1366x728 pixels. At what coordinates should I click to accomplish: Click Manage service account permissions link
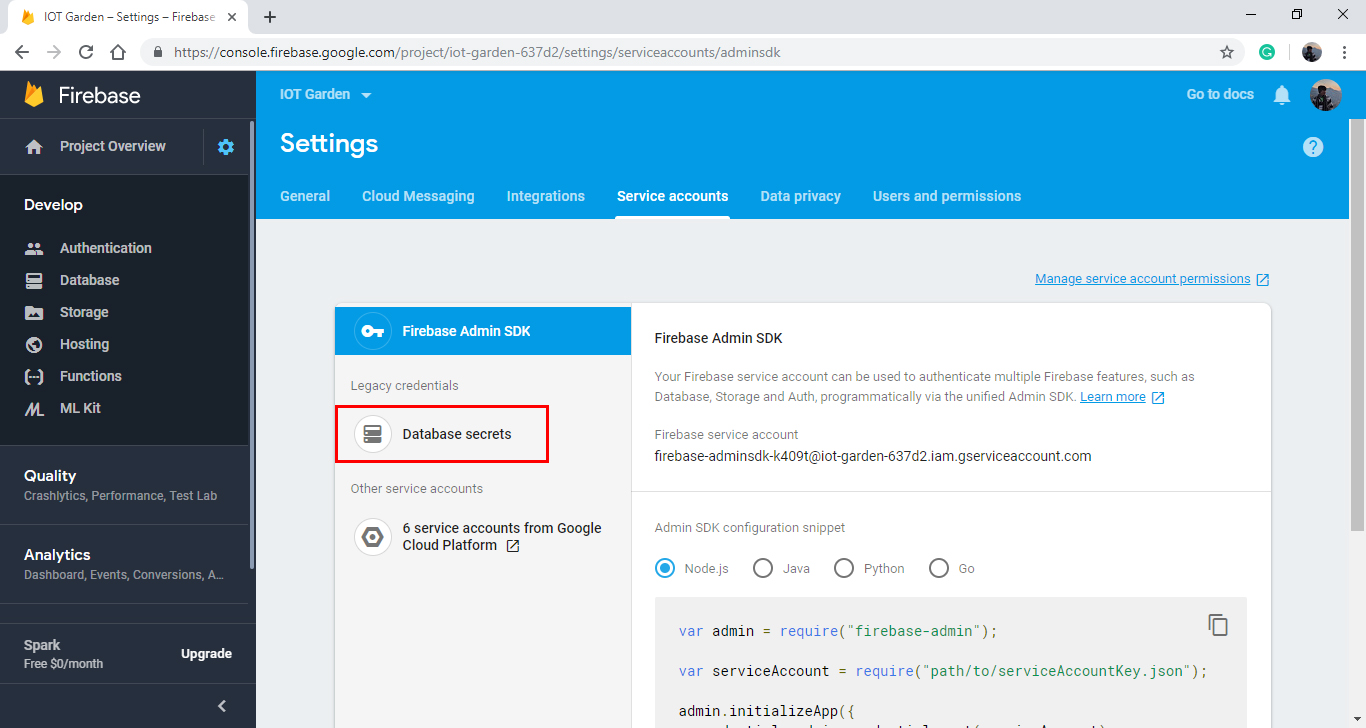coord(1143,278)
